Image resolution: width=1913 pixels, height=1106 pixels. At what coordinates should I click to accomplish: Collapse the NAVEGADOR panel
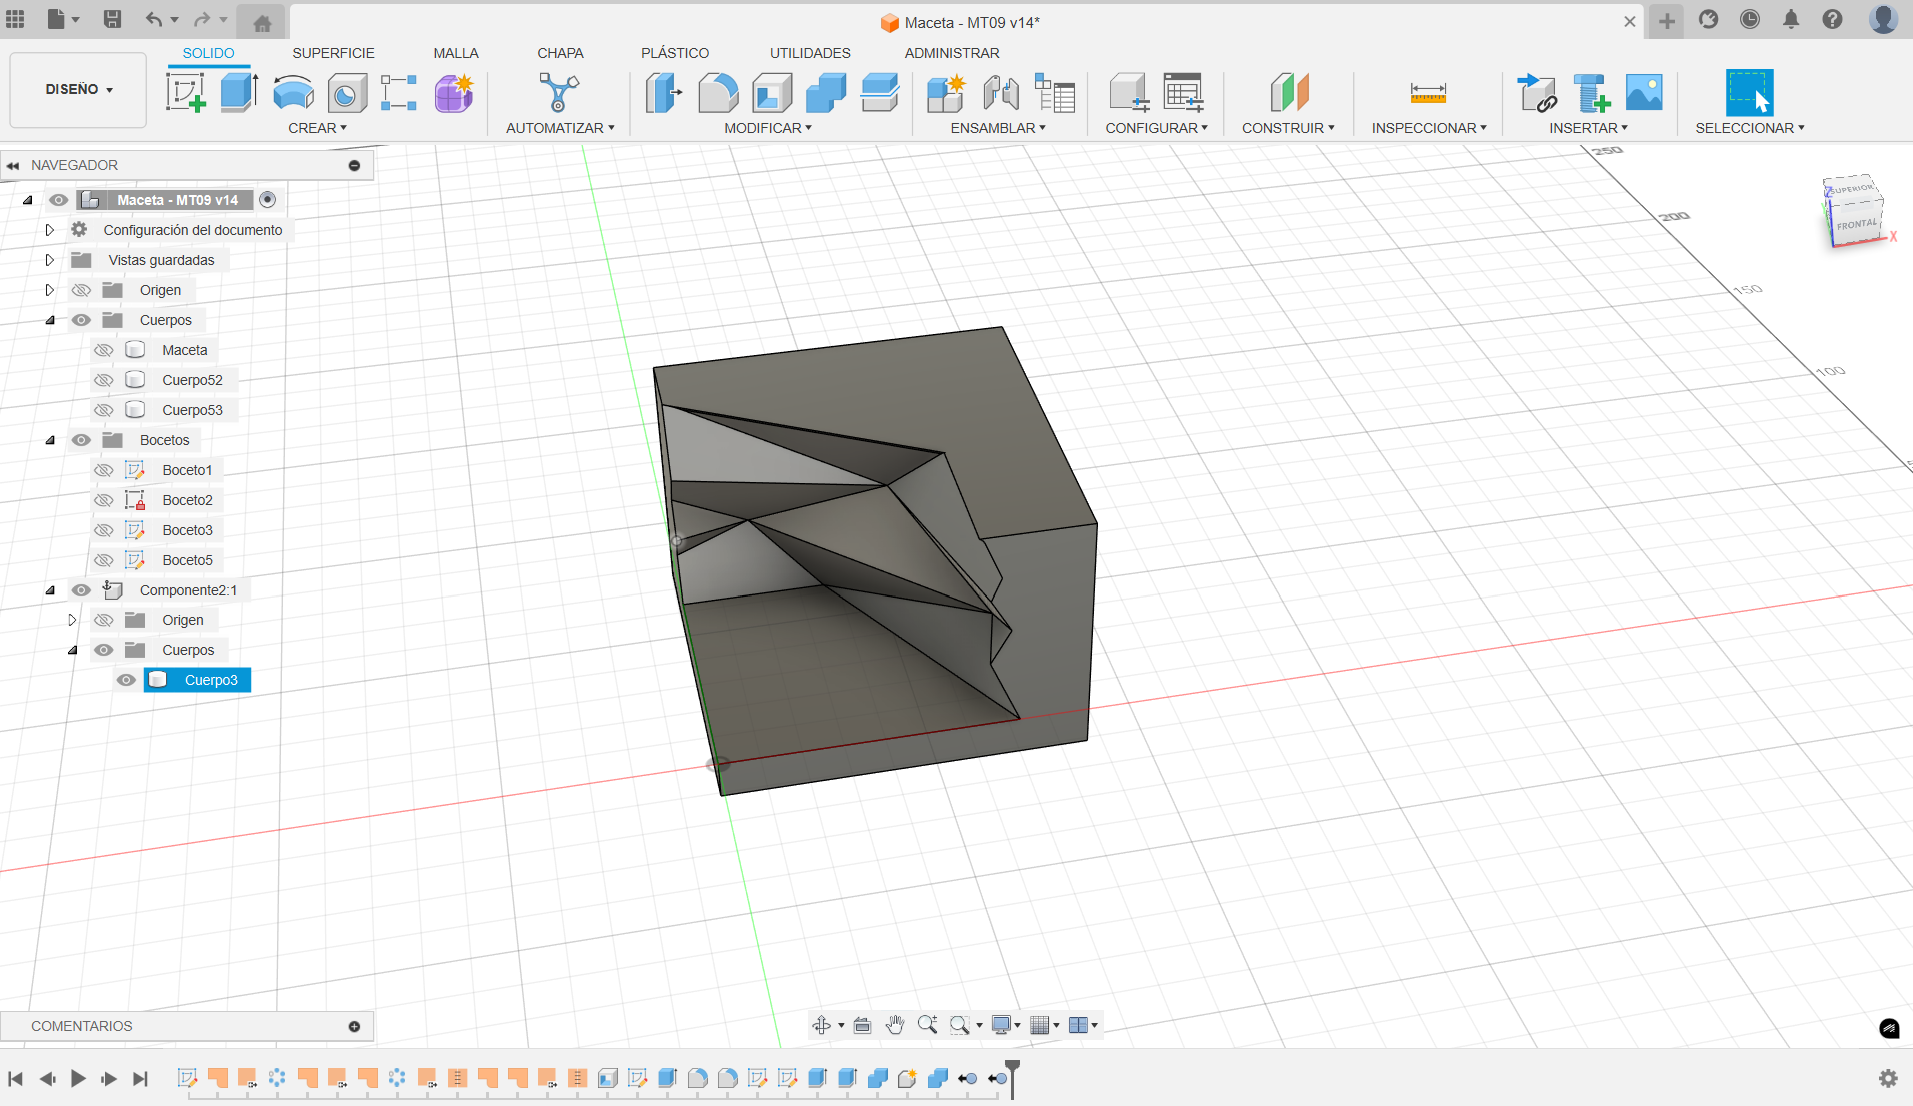13,165
